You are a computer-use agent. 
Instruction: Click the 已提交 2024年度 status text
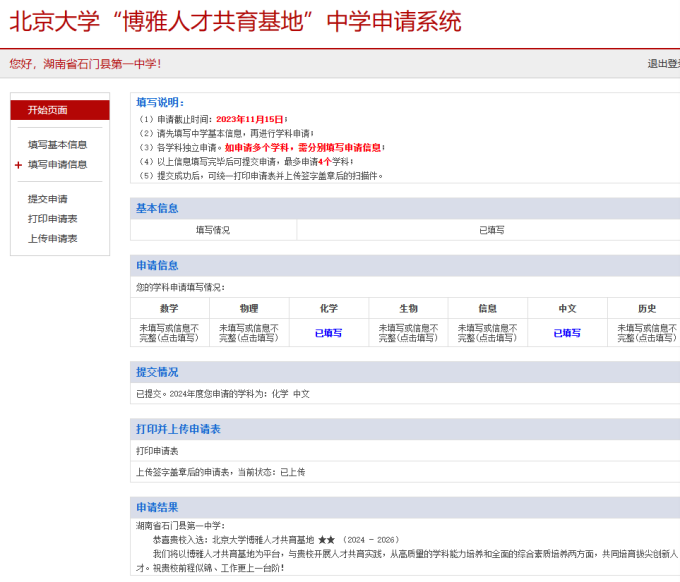(223, 394)
